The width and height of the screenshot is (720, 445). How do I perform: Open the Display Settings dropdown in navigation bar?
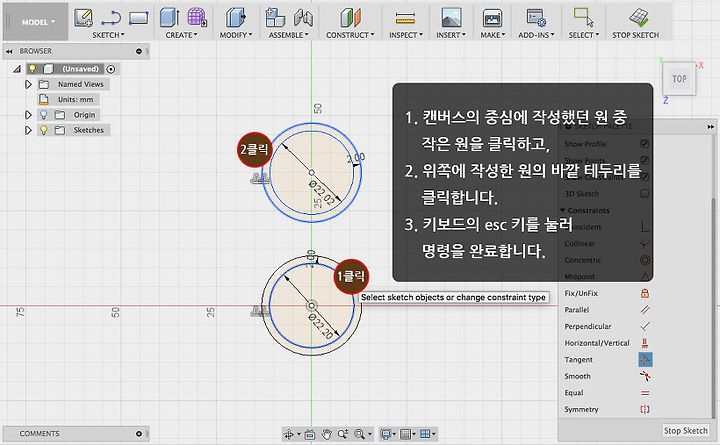[388, 434]
